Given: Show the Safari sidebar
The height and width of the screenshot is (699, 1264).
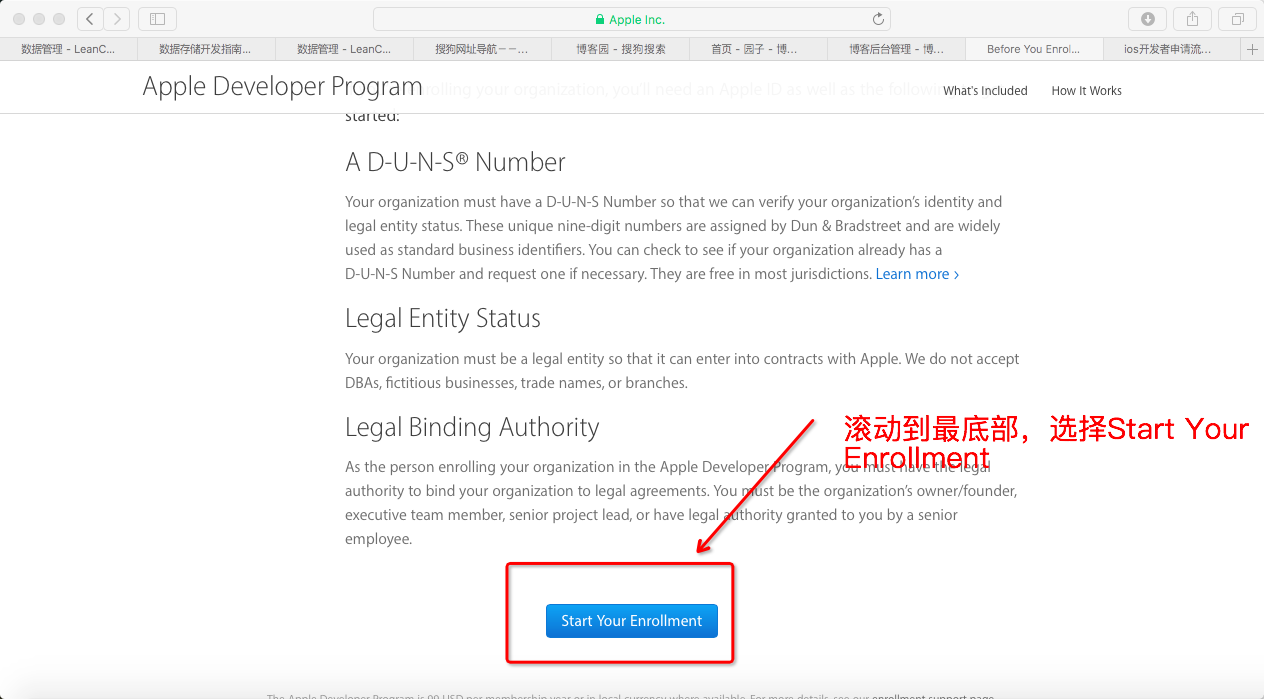Looking at the screenshot, I should (157, 19).
